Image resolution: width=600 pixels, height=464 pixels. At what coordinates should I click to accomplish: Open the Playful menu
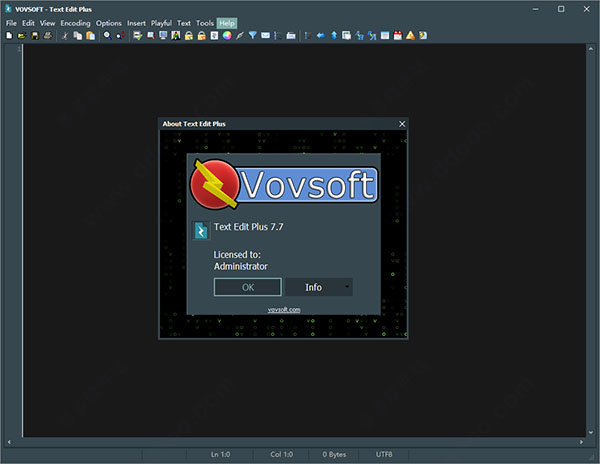(x=161, y=23)
